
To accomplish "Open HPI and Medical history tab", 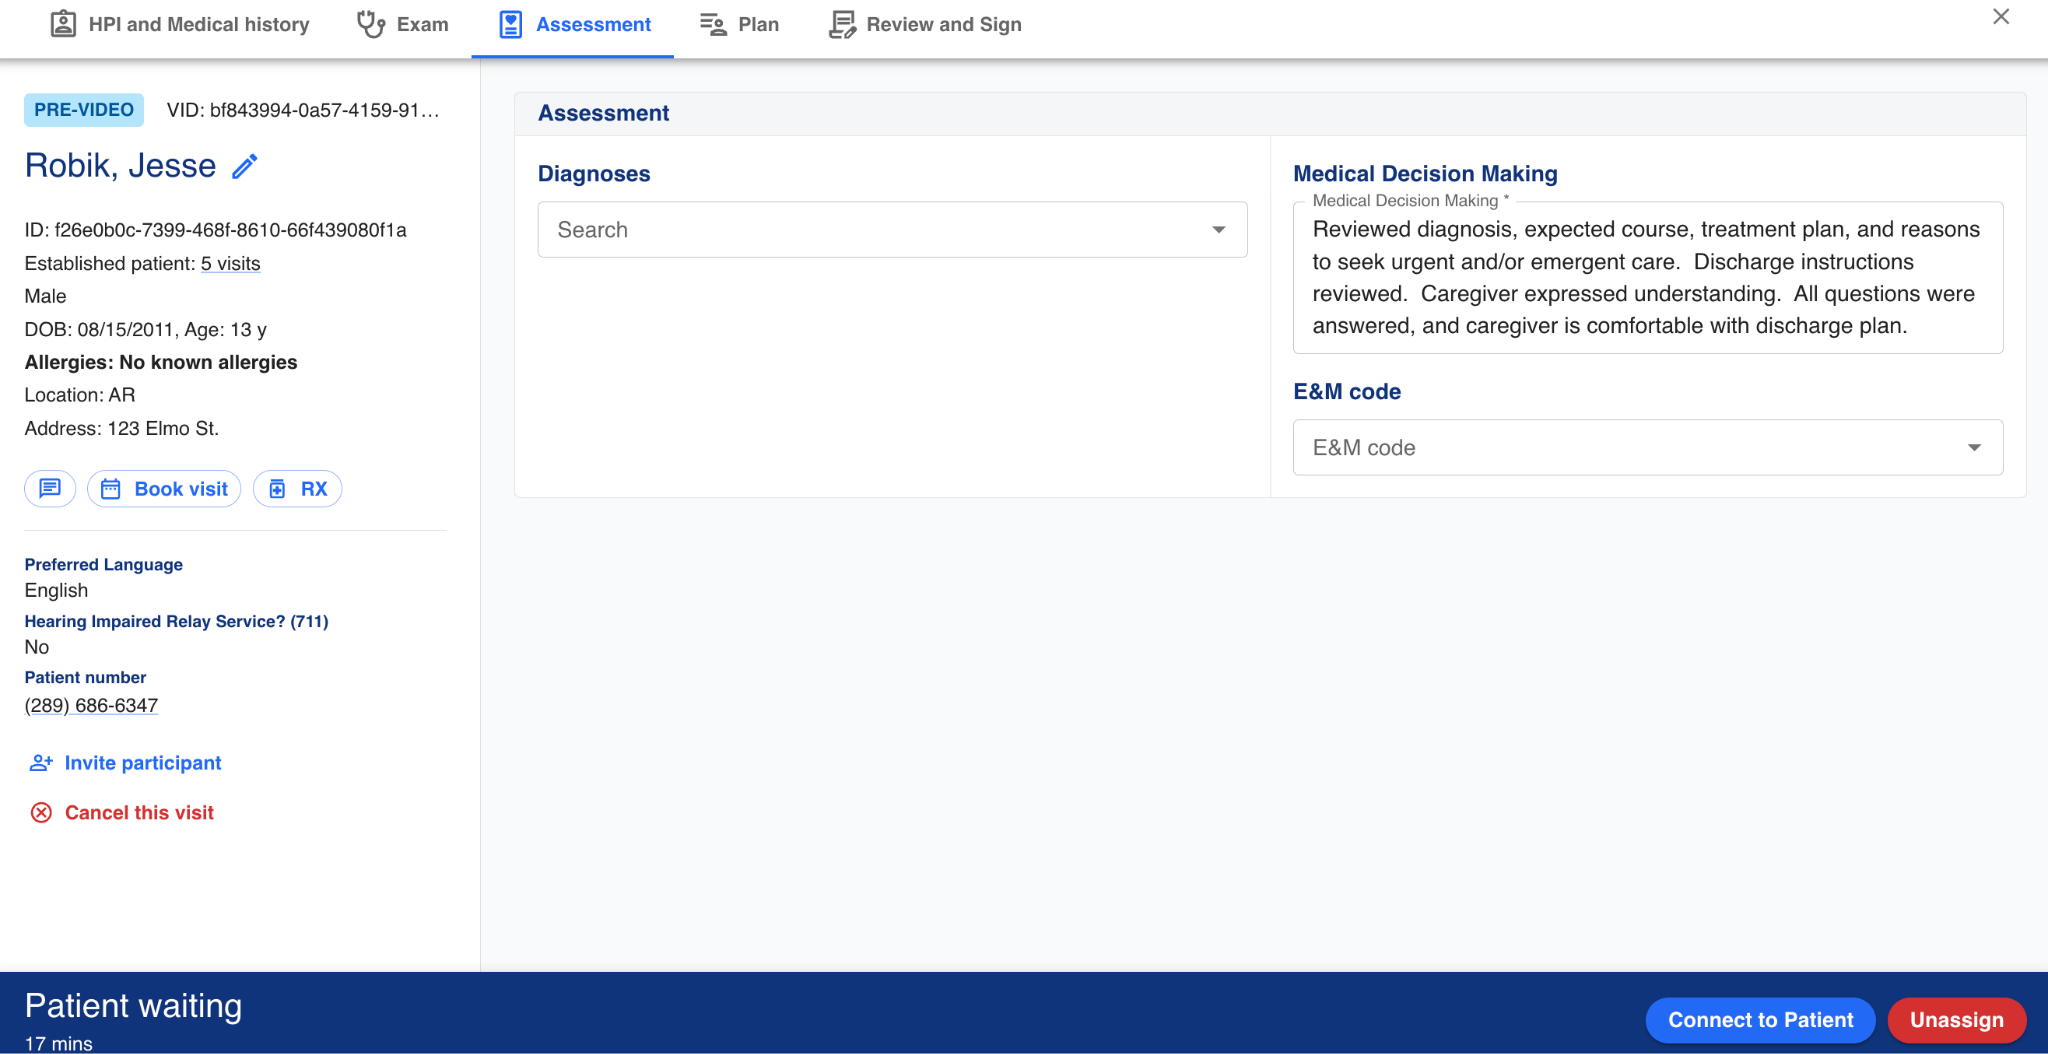I will (180, 24).
